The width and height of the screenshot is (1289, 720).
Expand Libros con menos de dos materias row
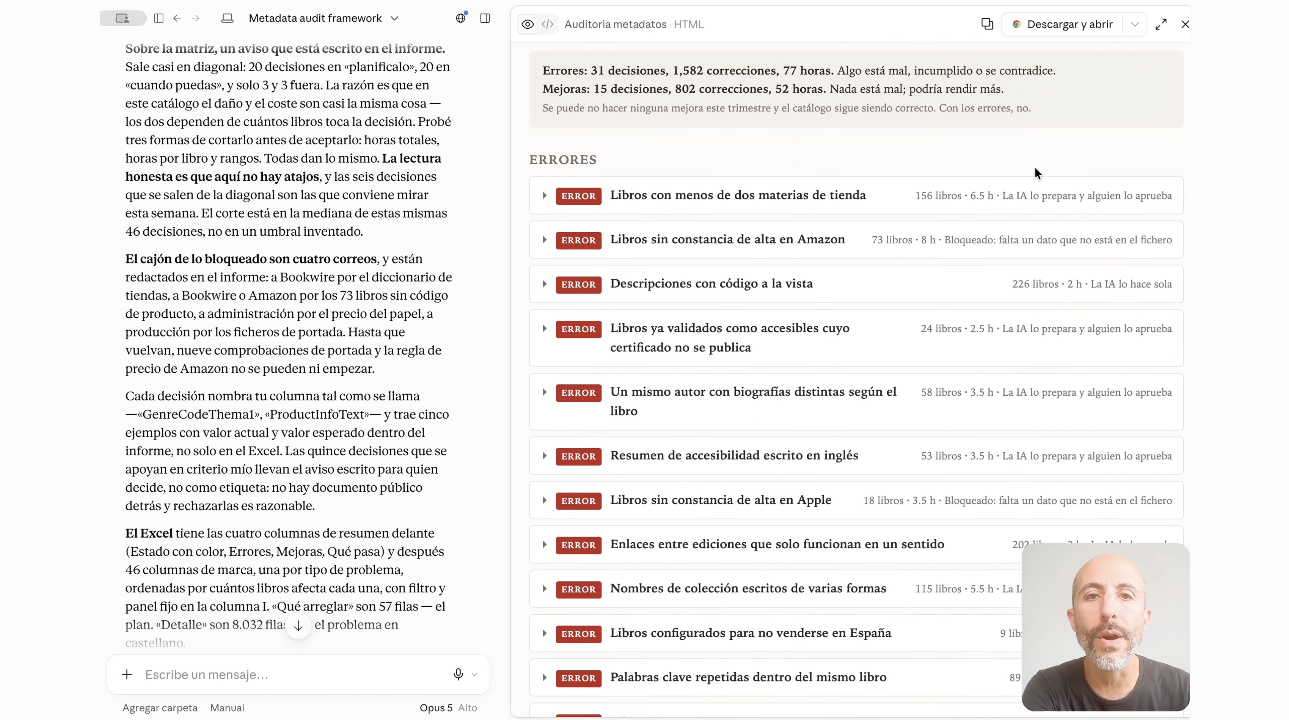coord(856,195)
